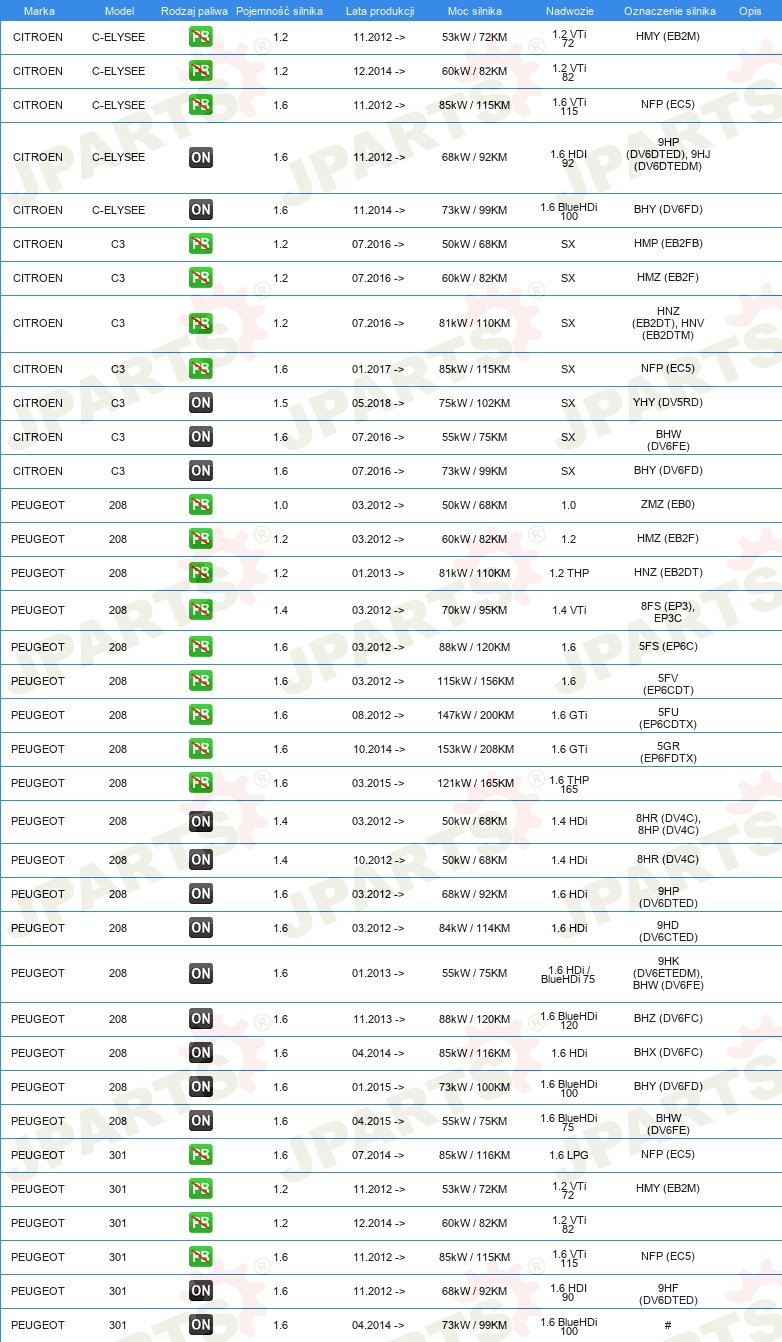Click the PB icon for Peugeot 208 1.2 THP

pos(201,573)
